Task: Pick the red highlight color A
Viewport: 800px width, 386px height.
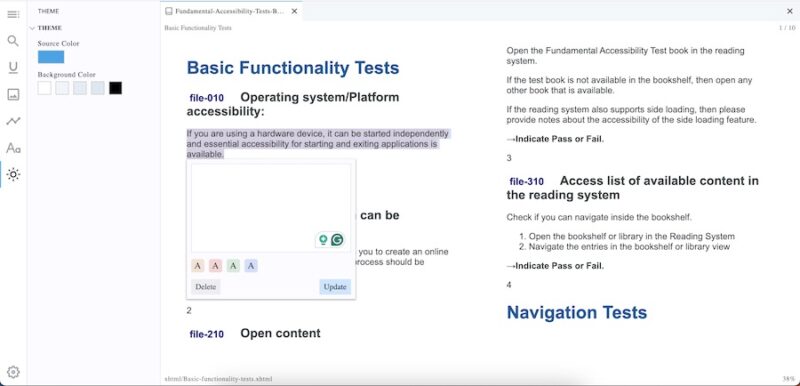Action: pyautogui.click(x=216, y=266)
